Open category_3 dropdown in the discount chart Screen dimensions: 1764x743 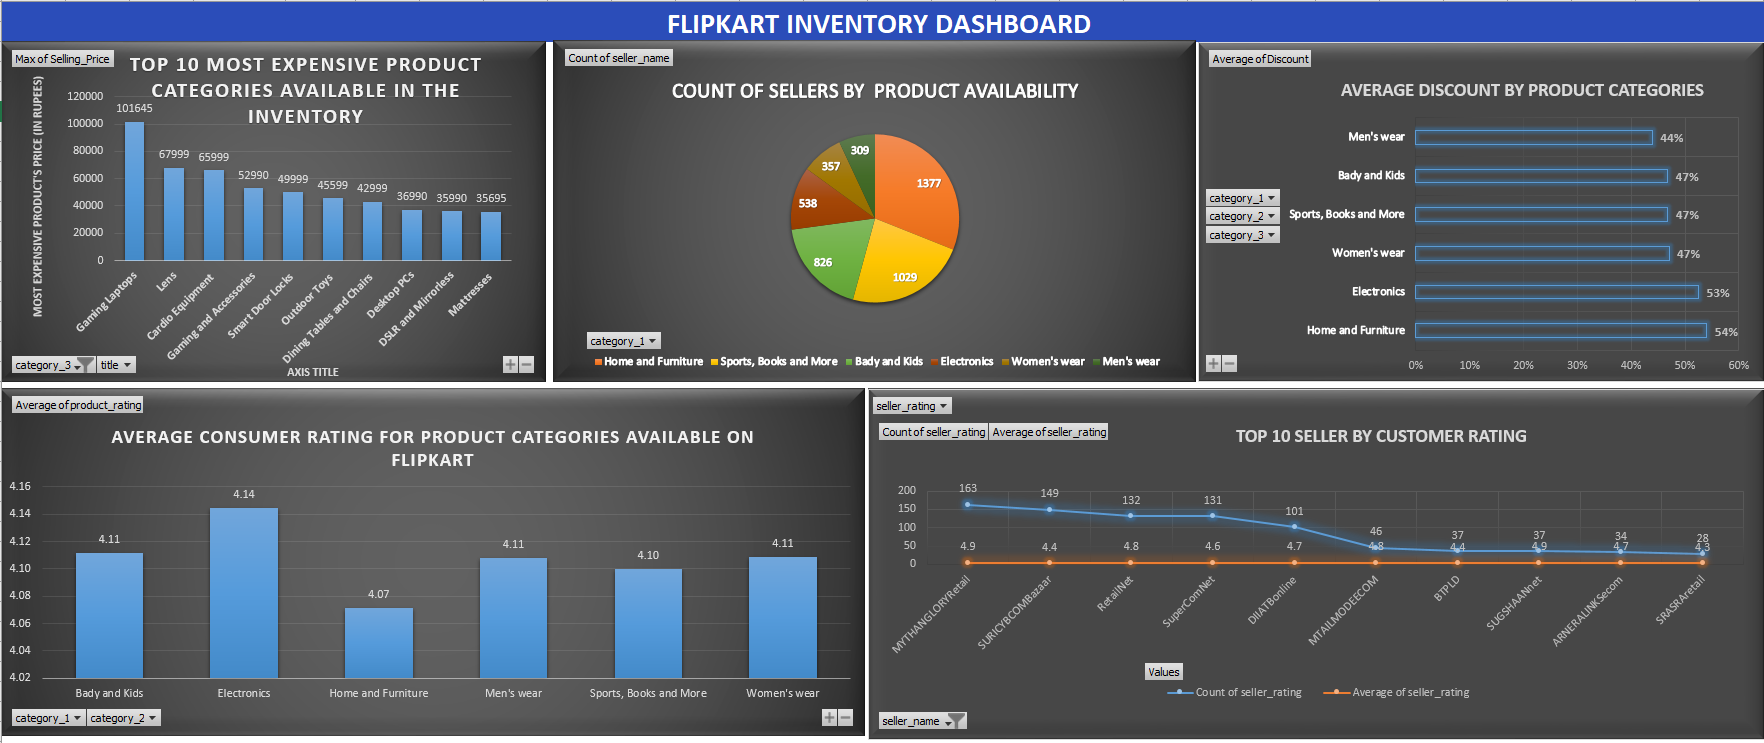[1242, 235]
